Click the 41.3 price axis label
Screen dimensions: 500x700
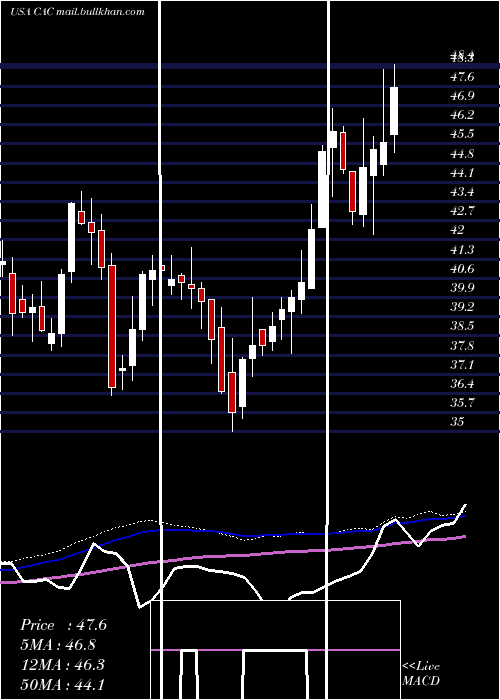(x=462, y=250)
